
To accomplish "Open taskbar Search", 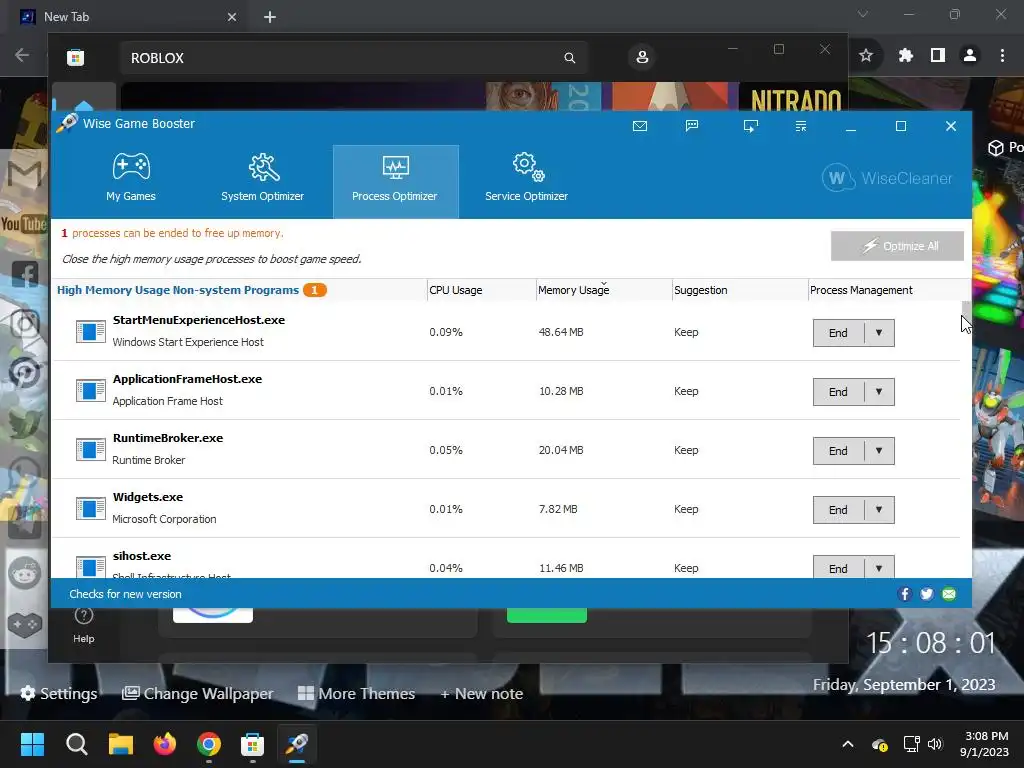I will tap(76, 744).
